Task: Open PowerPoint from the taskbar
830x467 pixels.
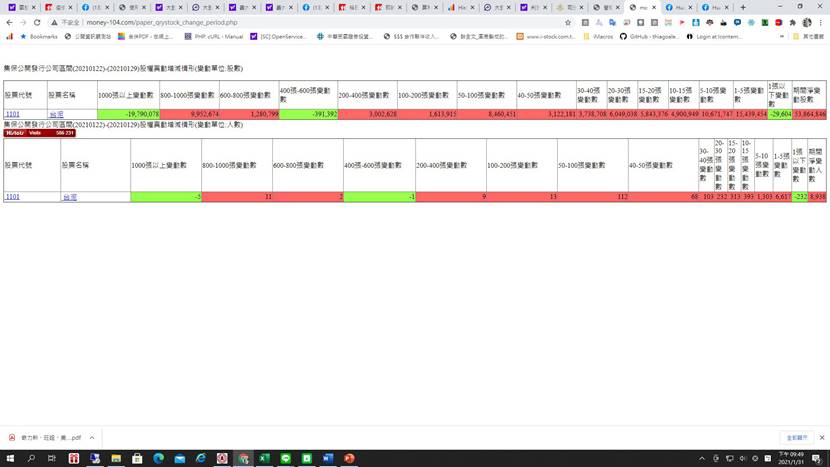Action: point(349,458)
